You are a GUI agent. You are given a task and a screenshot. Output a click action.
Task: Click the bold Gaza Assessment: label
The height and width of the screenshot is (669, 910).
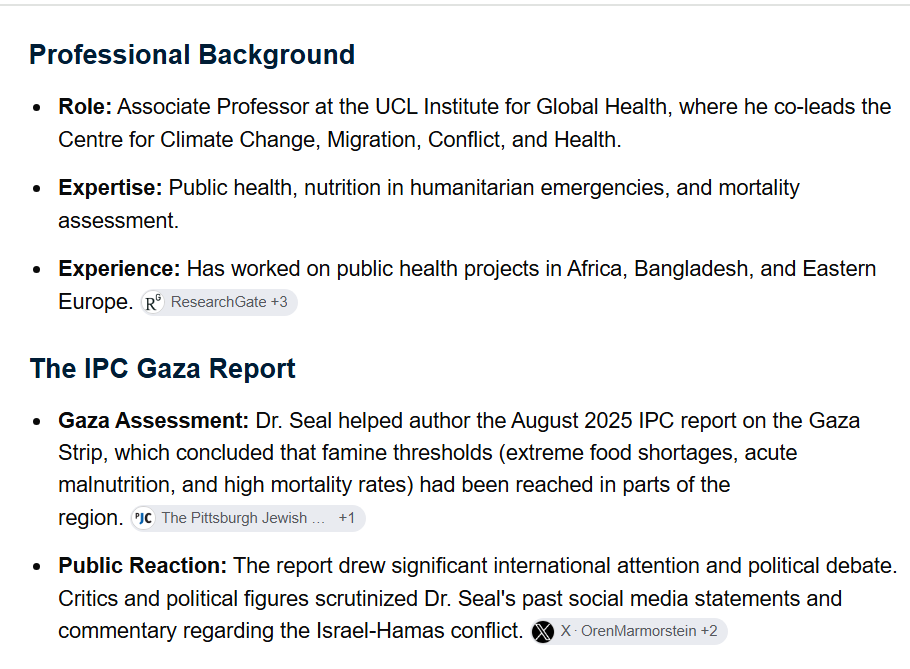153,421
